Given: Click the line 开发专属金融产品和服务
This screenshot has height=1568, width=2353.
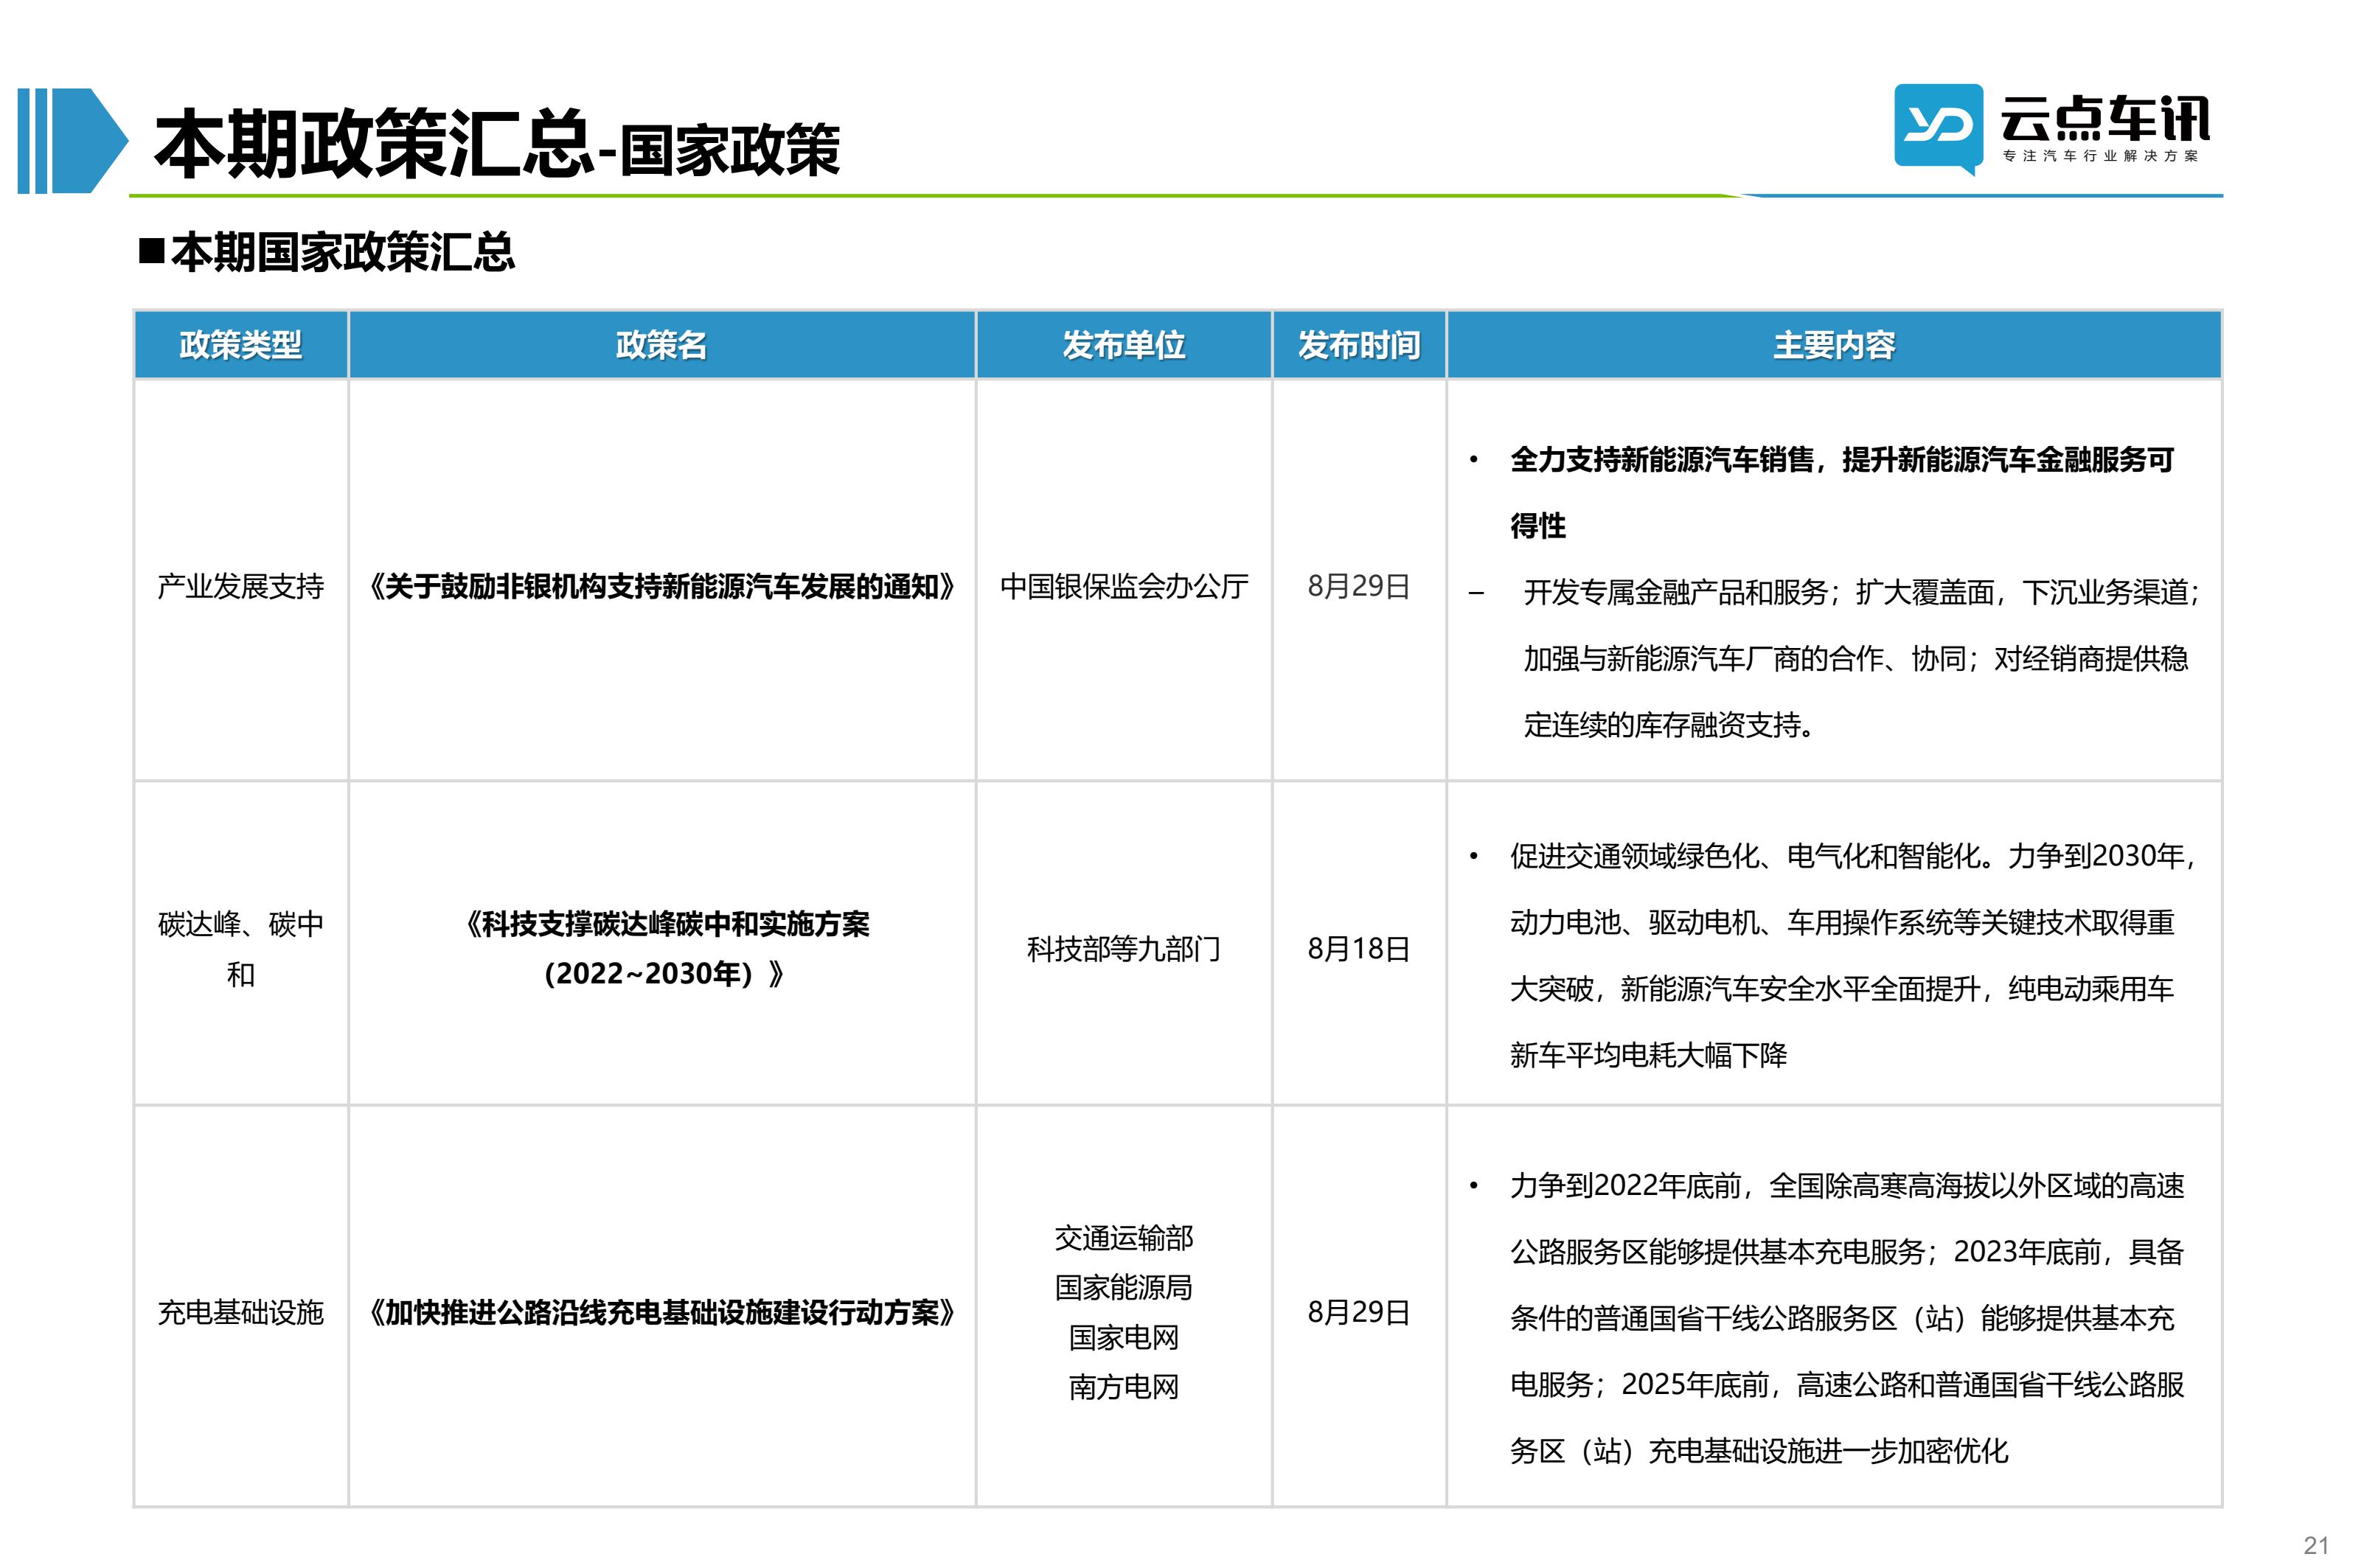Looking at the screenshot, I should [x=1861, y=593].
